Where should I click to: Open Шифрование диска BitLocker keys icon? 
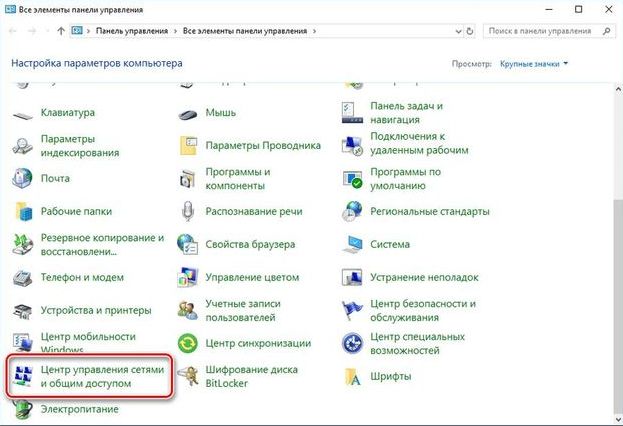coord(188,376)
